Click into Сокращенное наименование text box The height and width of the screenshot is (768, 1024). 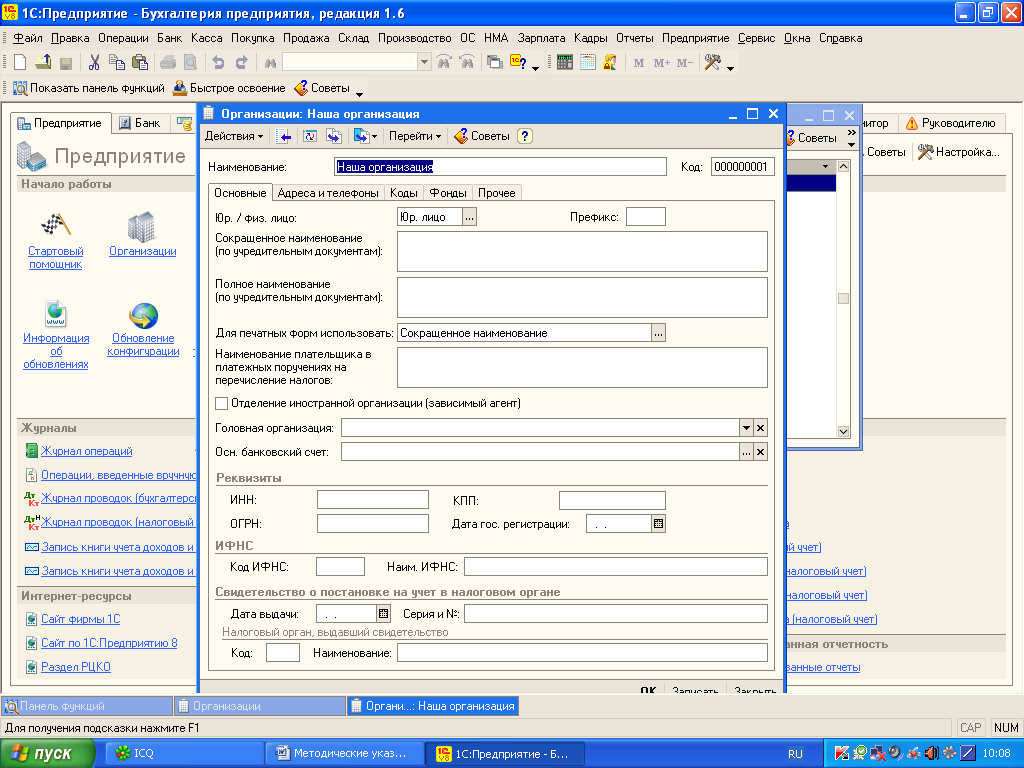582,251
